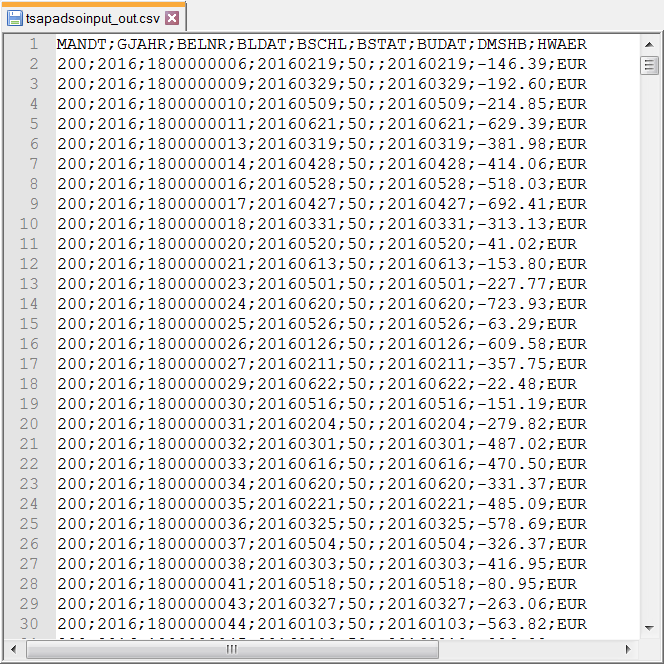Click the row with document 1800000030
The width and height of the screenshot is (664, 664).
[x=322, y=404]
